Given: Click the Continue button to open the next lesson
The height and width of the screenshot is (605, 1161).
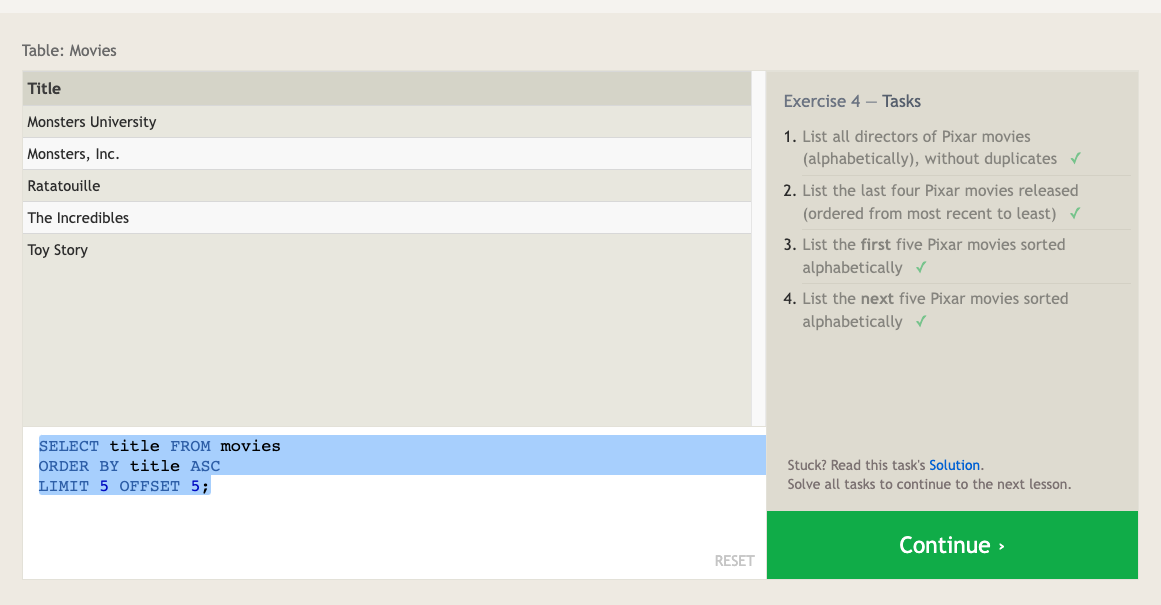Looking at the screenshot, I should (x=952, y=545).
